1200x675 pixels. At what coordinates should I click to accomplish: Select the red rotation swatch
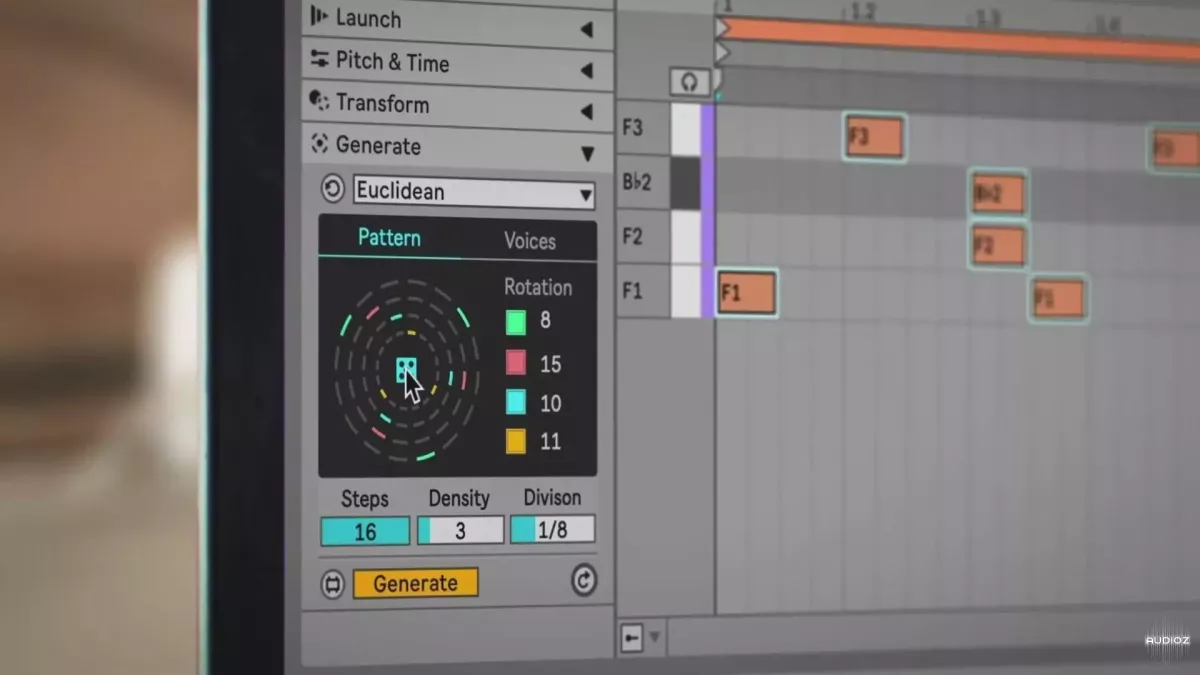point(515,363)
